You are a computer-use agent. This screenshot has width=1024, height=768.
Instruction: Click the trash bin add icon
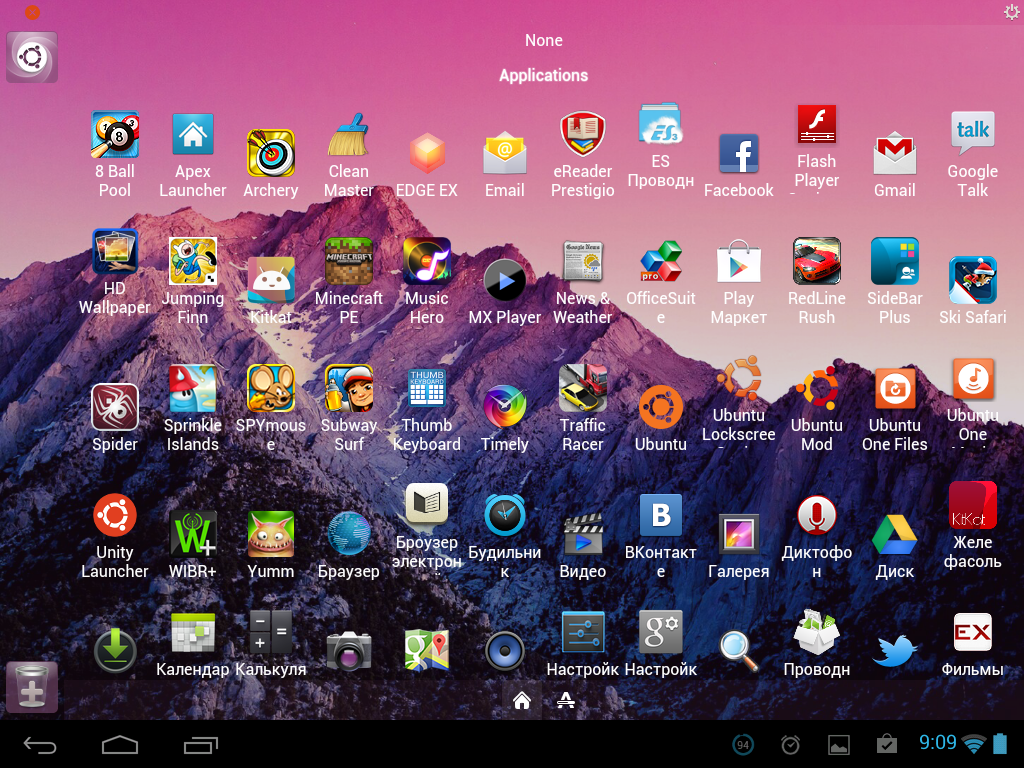tap(32, 687)
